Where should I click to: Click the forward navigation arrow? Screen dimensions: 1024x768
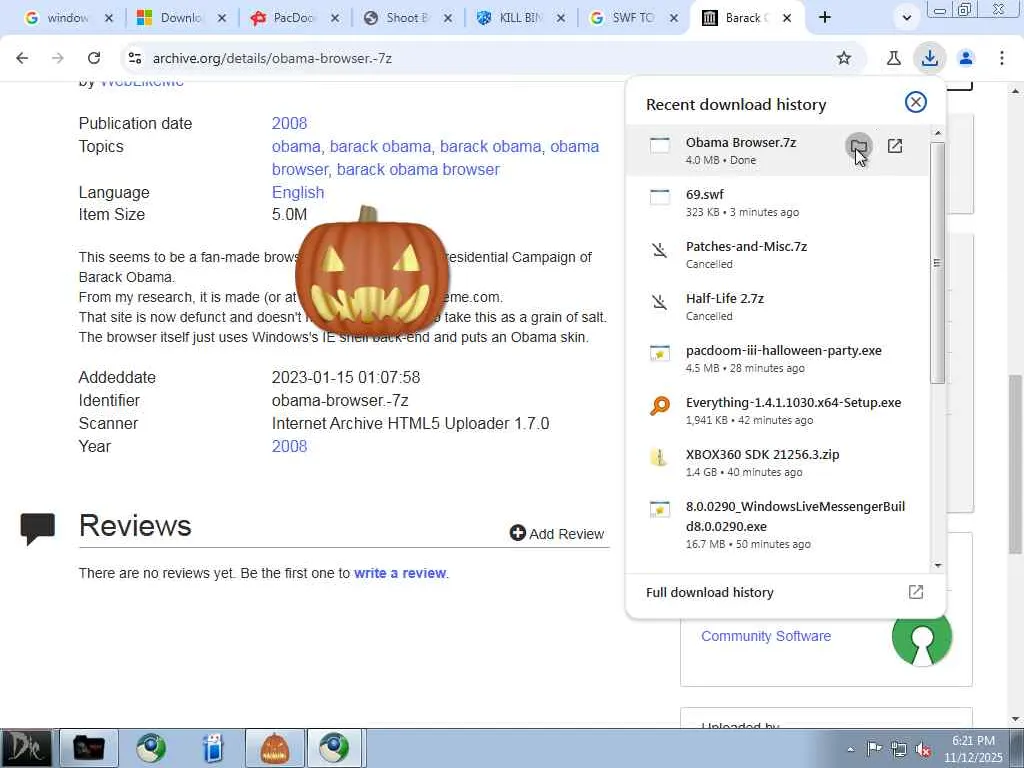point(57,58)
